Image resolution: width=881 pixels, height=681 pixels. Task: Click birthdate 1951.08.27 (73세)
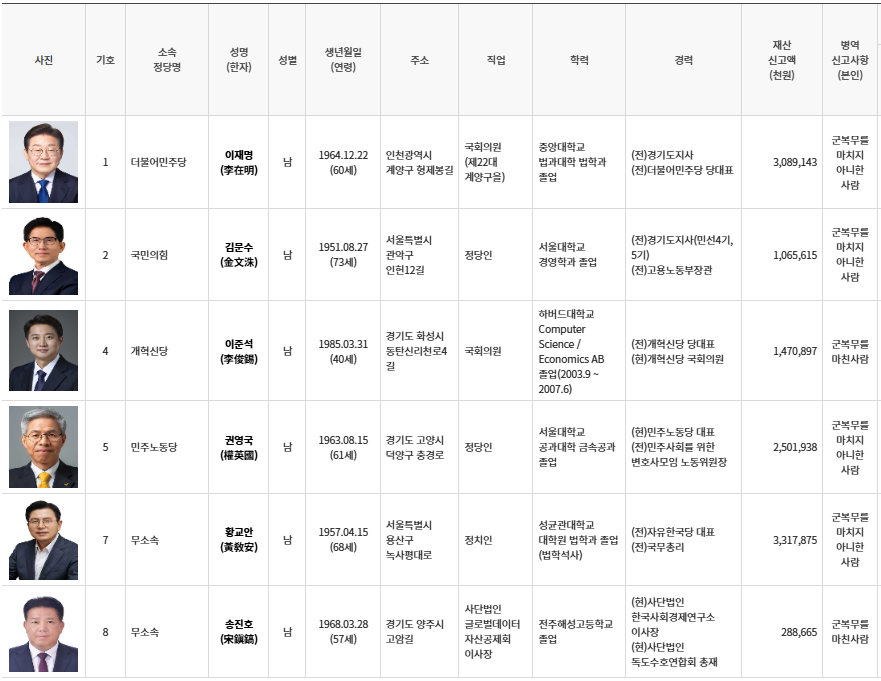pyautogui.click(x=343, y=255)
